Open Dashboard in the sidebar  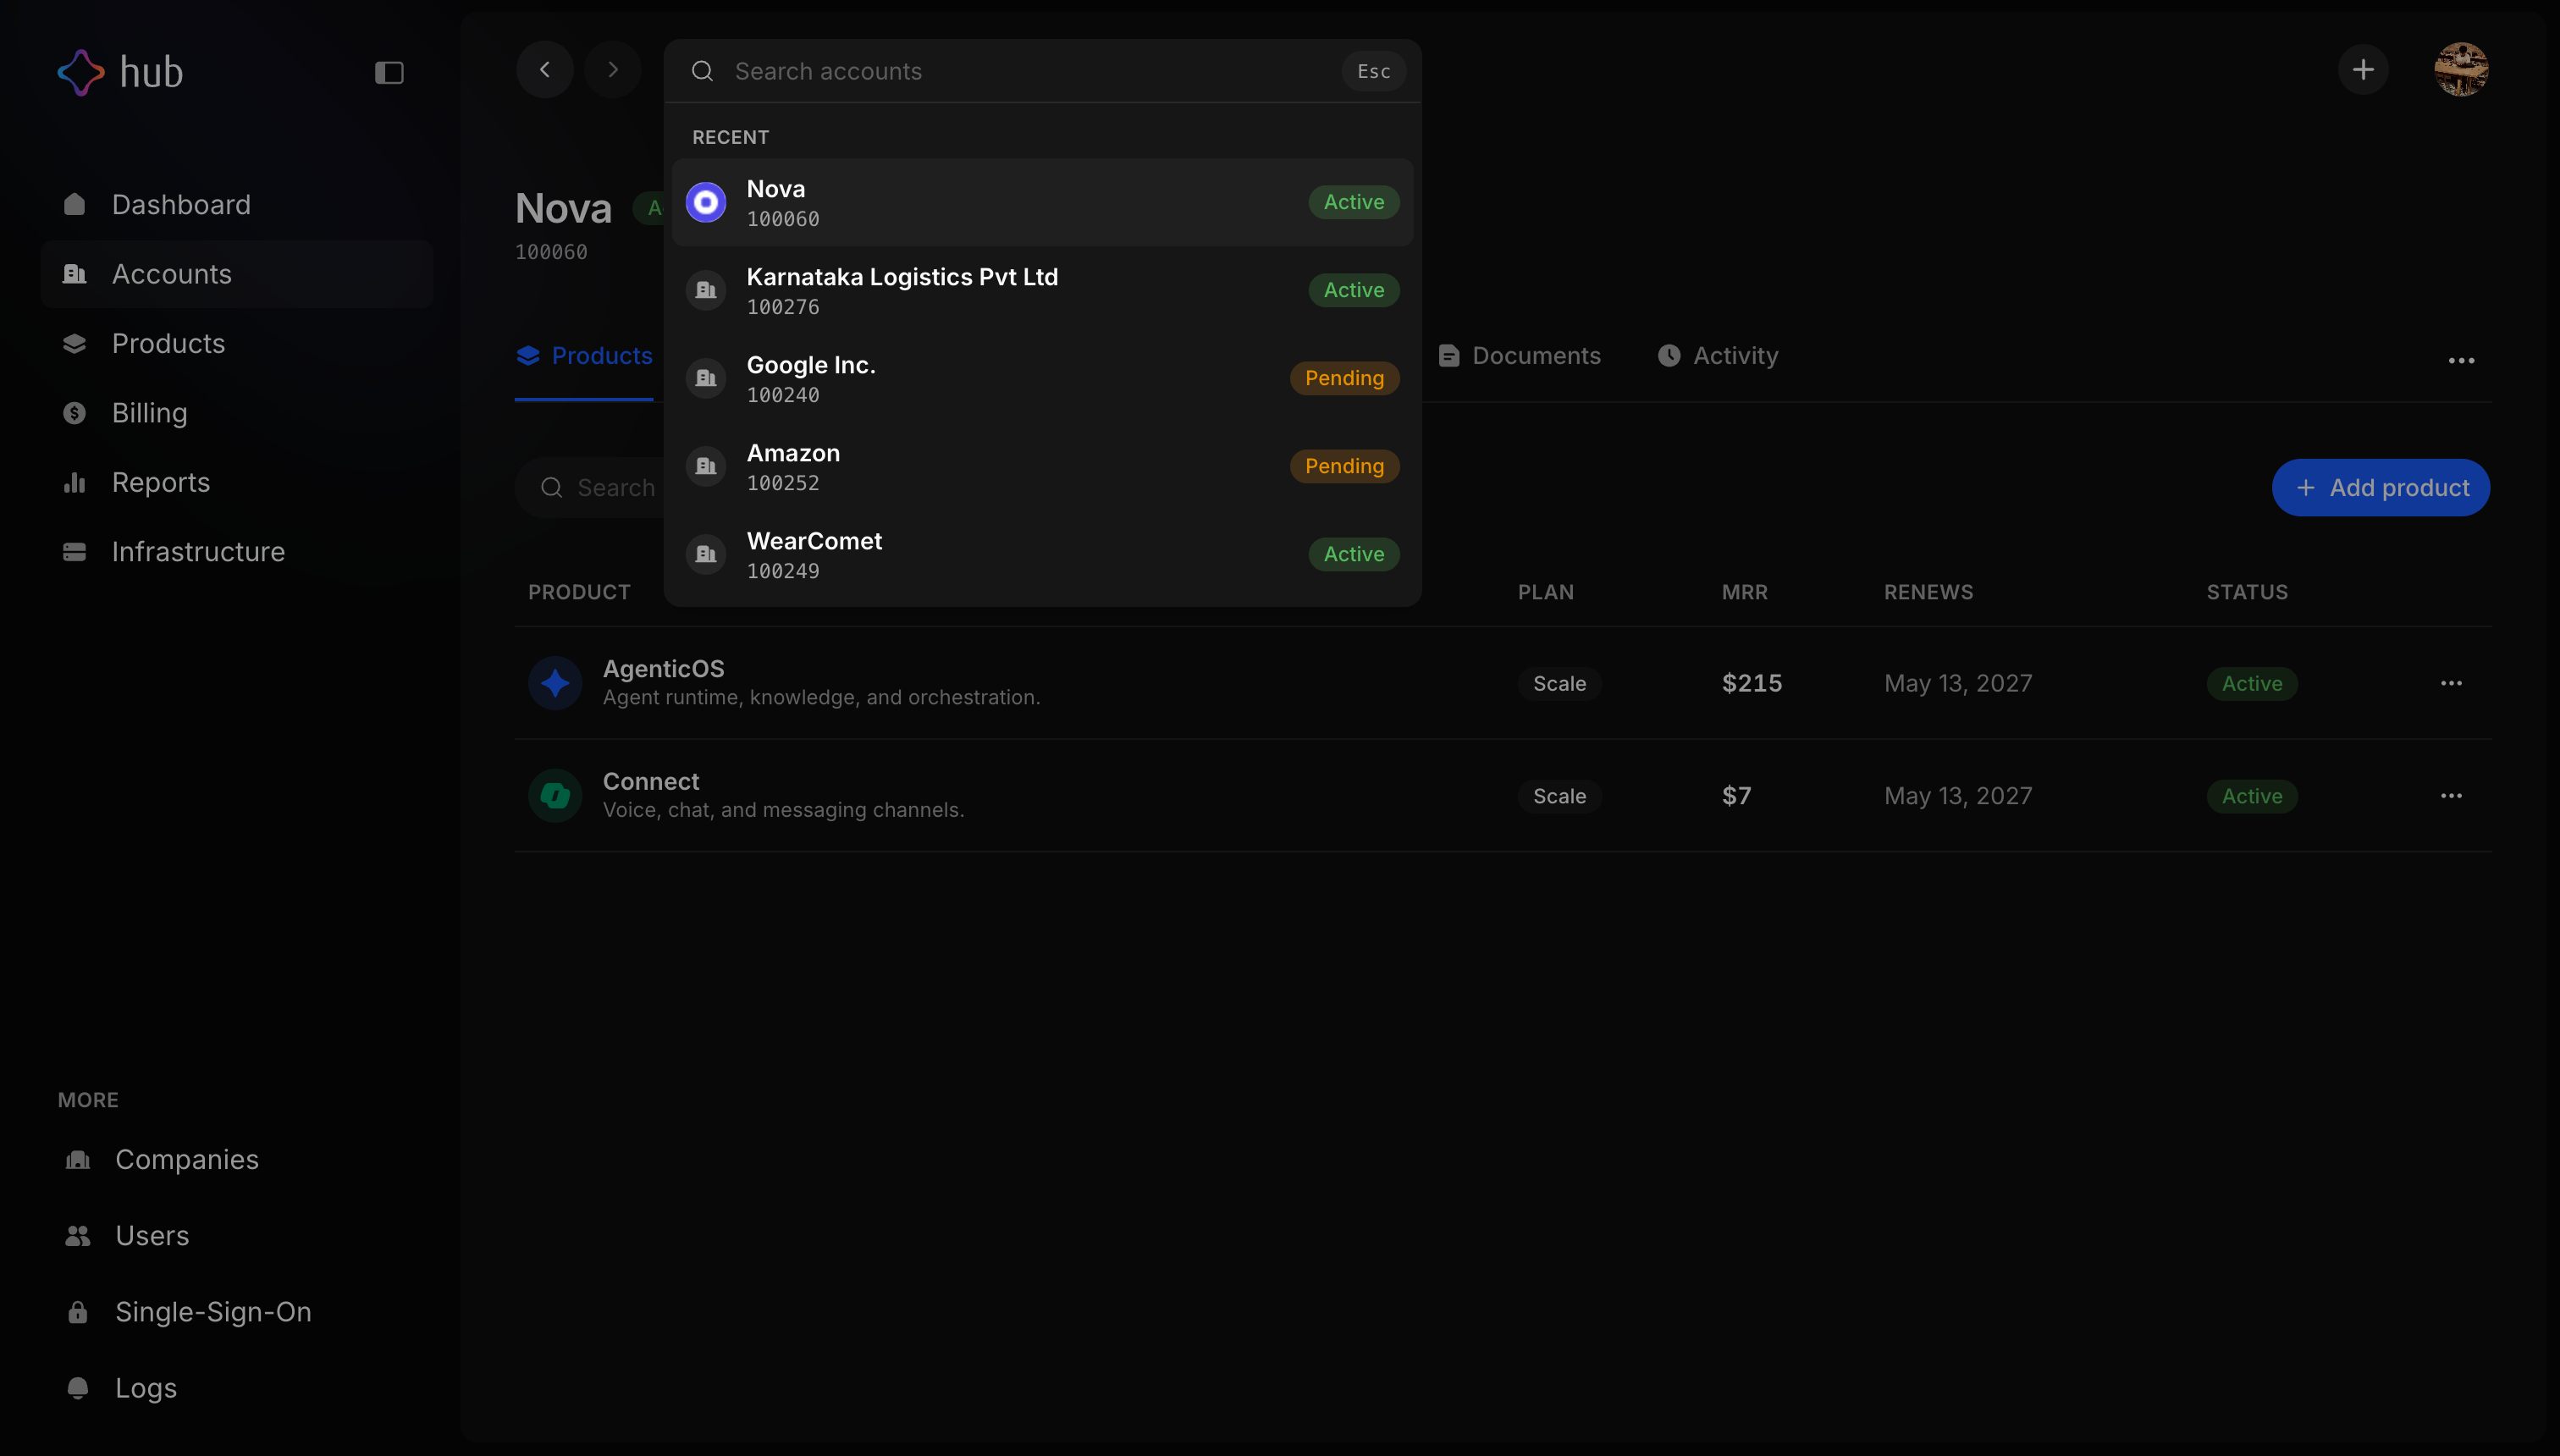click(237, 205)
